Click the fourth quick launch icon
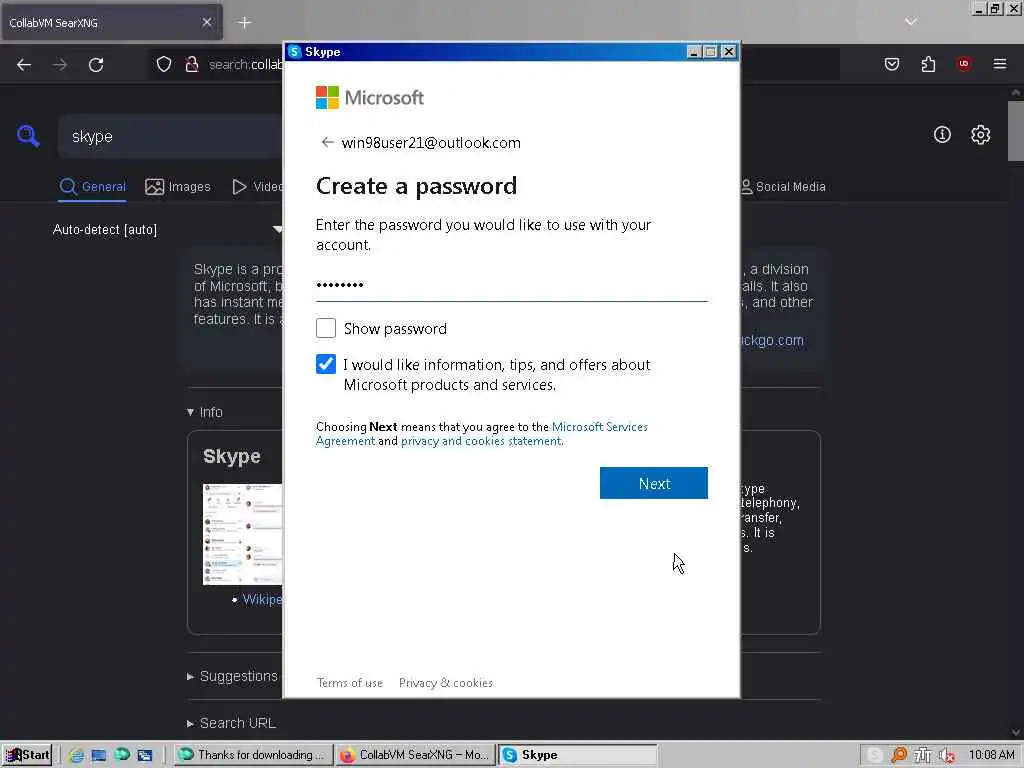Screen dimensions: 1024x768 point(144,755)
